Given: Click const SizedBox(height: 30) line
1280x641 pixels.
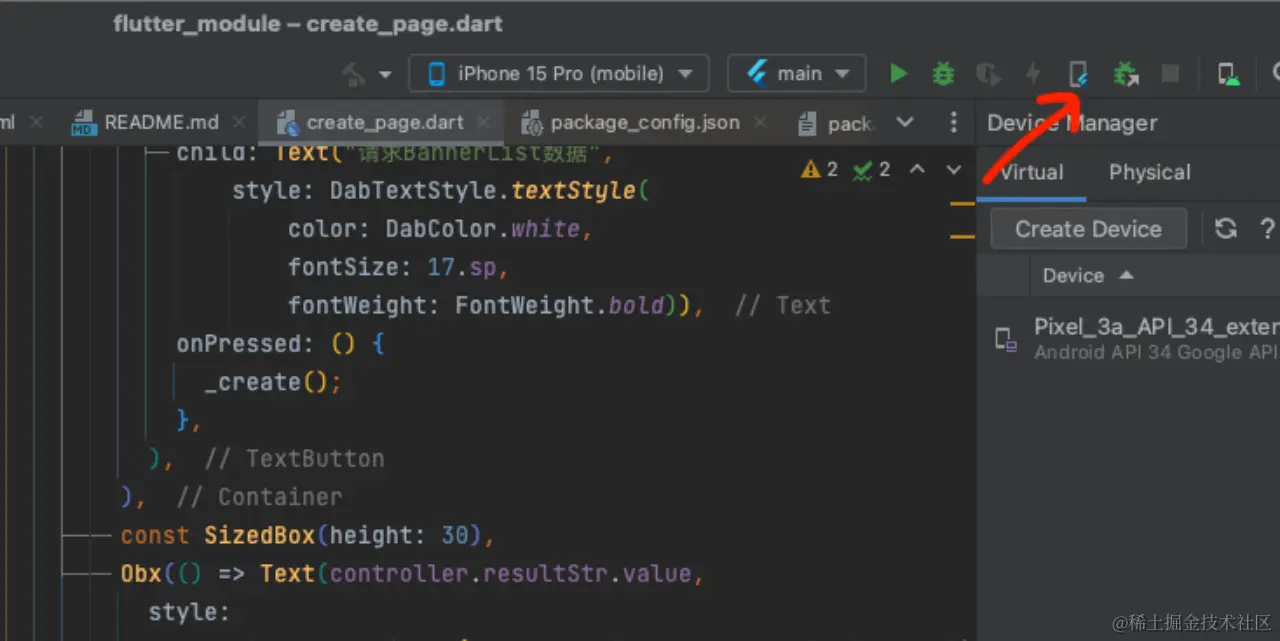Looking at the screenshot, I should point(307,535).
